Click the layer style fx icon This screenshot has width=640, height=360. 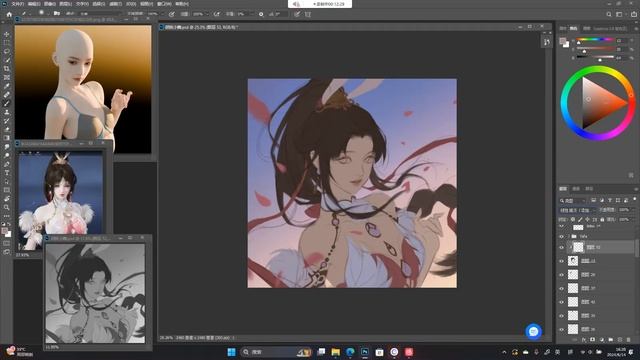pyautogui.click(x=584, y=339)
